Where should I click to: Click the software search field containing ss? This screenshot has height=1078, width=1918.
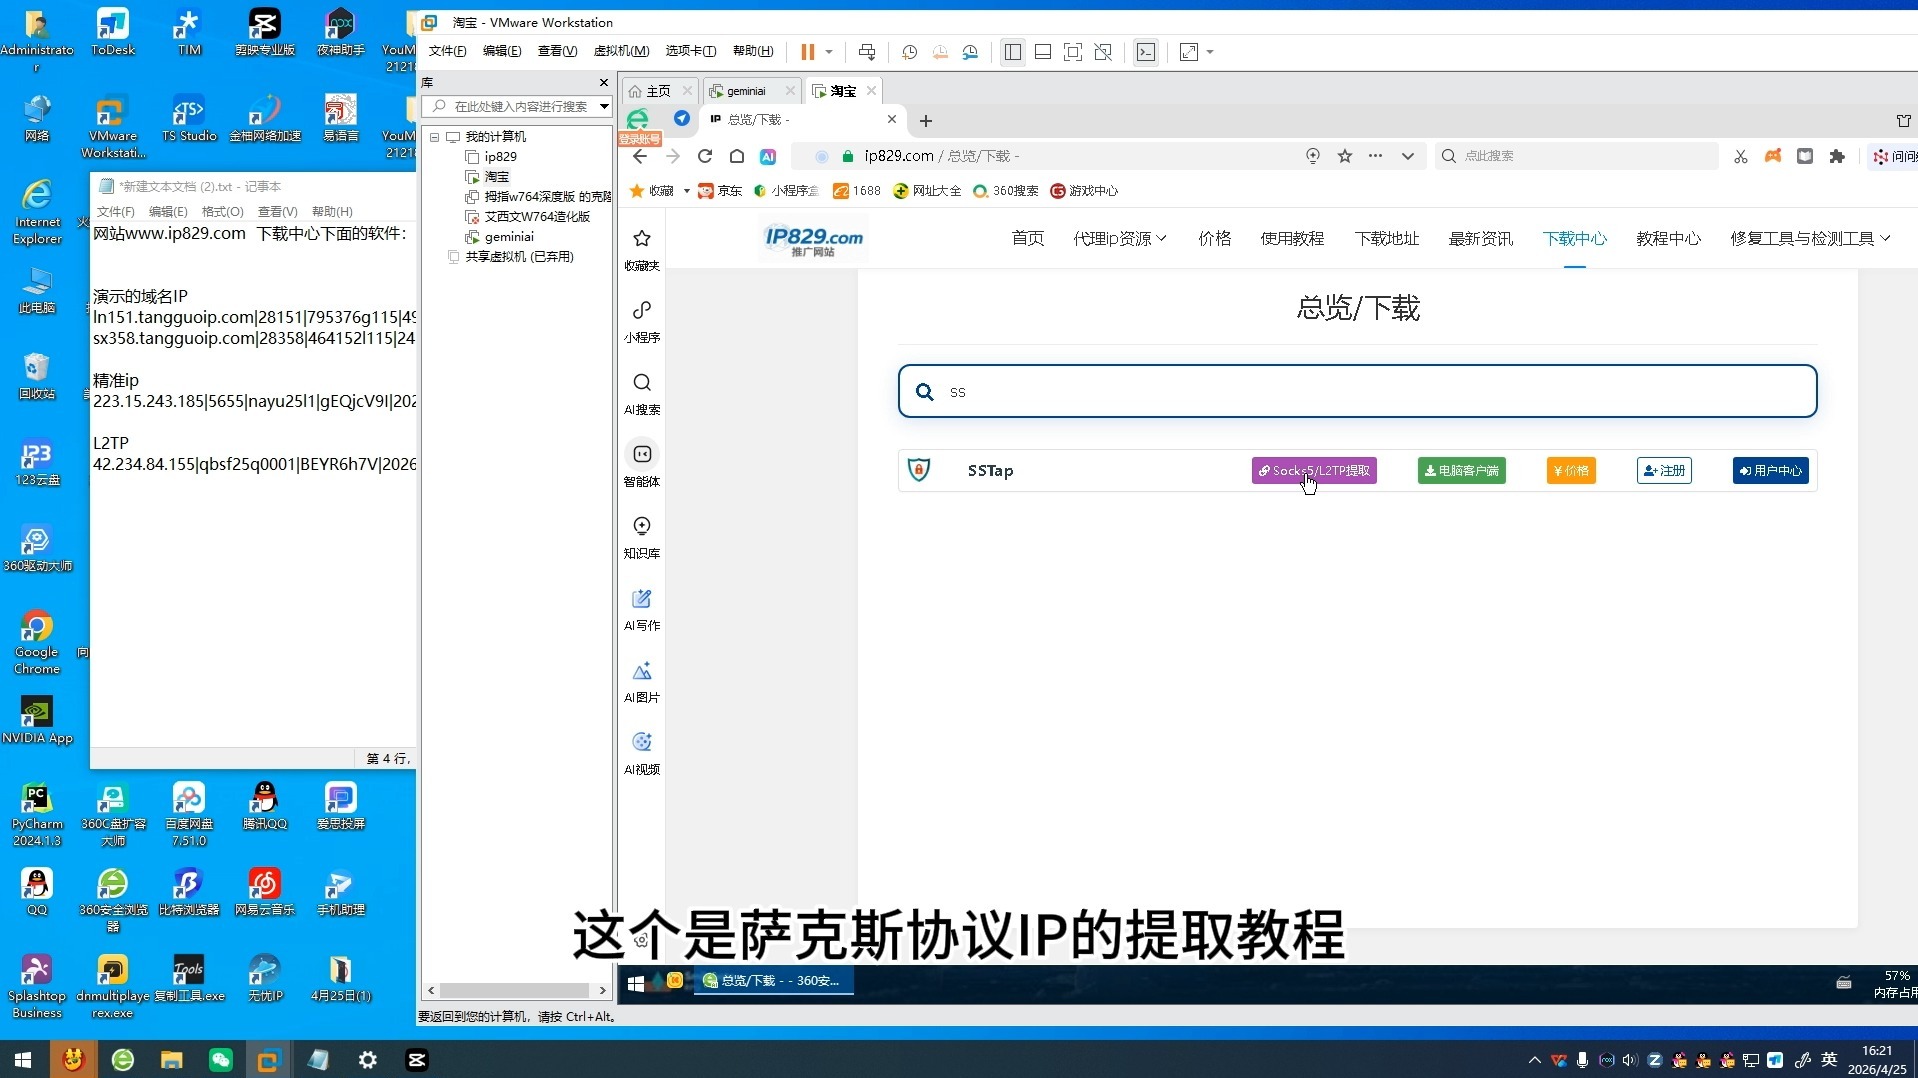(x=1357, y=391)
